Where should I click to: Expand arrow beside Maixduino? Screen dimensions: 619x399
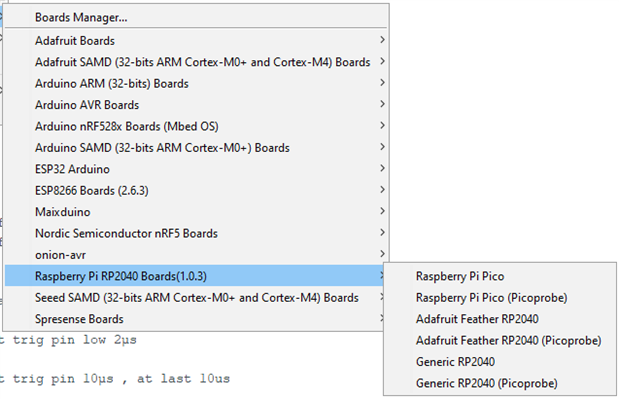point(382,211)
